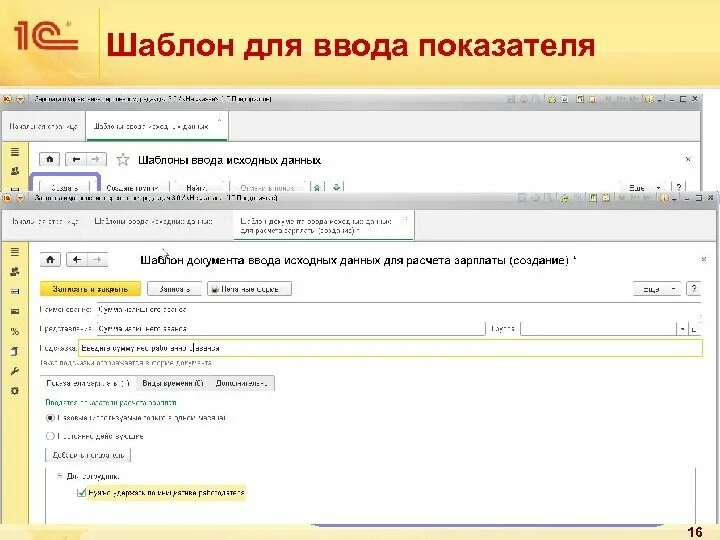Click into the Представление input field
720x540 pixels.
click(291, 329)
